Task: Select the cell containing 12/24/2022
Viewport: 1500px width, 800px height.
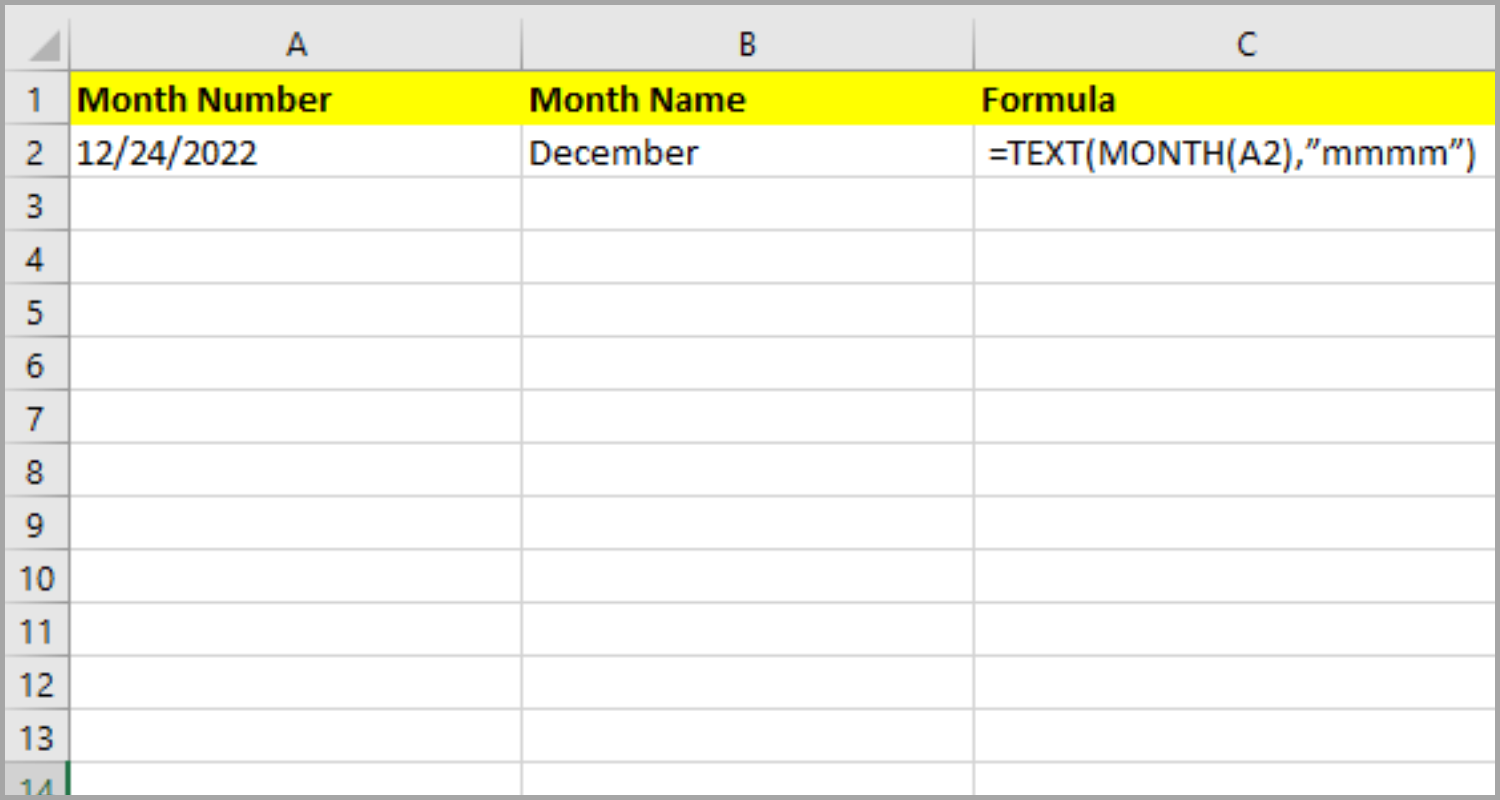Action: coord(295,151)
